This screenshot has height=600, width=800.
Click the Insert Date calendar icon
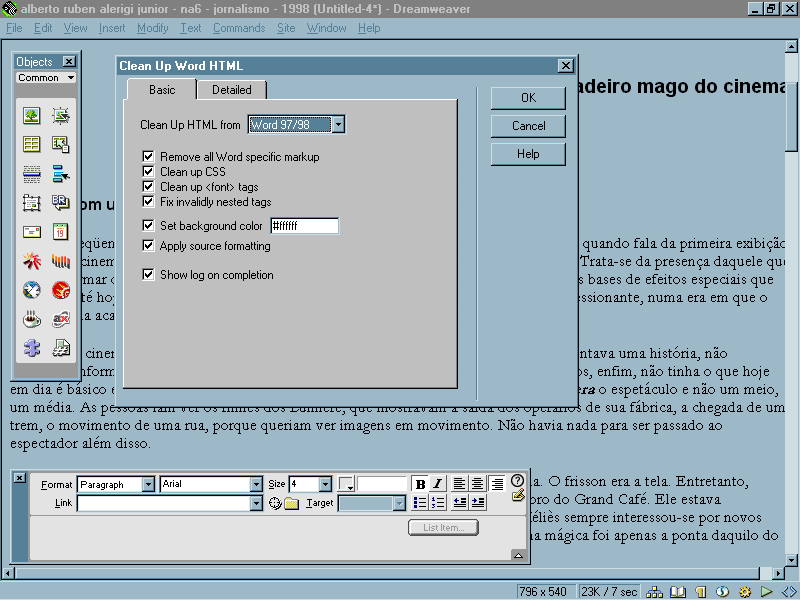tap(61, 232)
